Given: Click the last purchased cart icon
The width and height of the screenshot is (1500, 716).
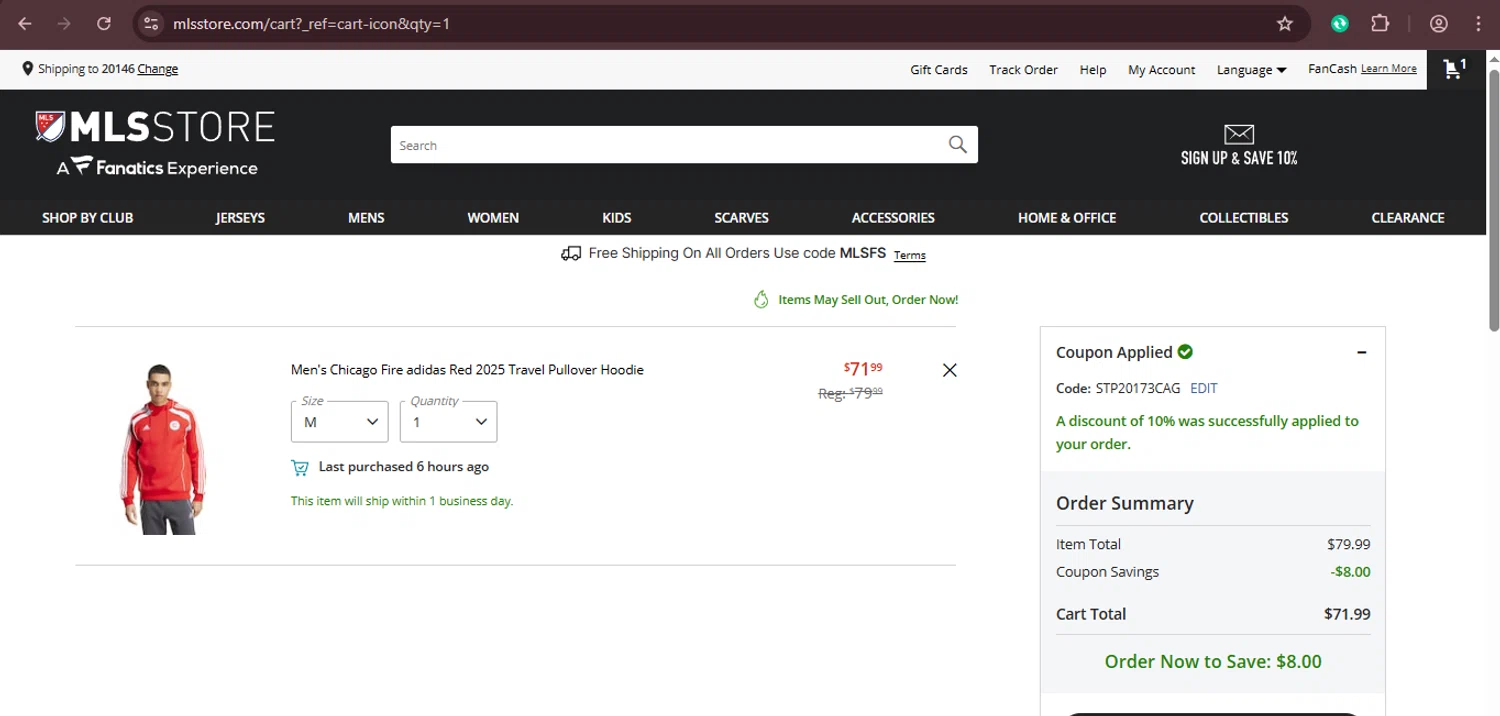Looking at the screenshot, I should (300, 467).
